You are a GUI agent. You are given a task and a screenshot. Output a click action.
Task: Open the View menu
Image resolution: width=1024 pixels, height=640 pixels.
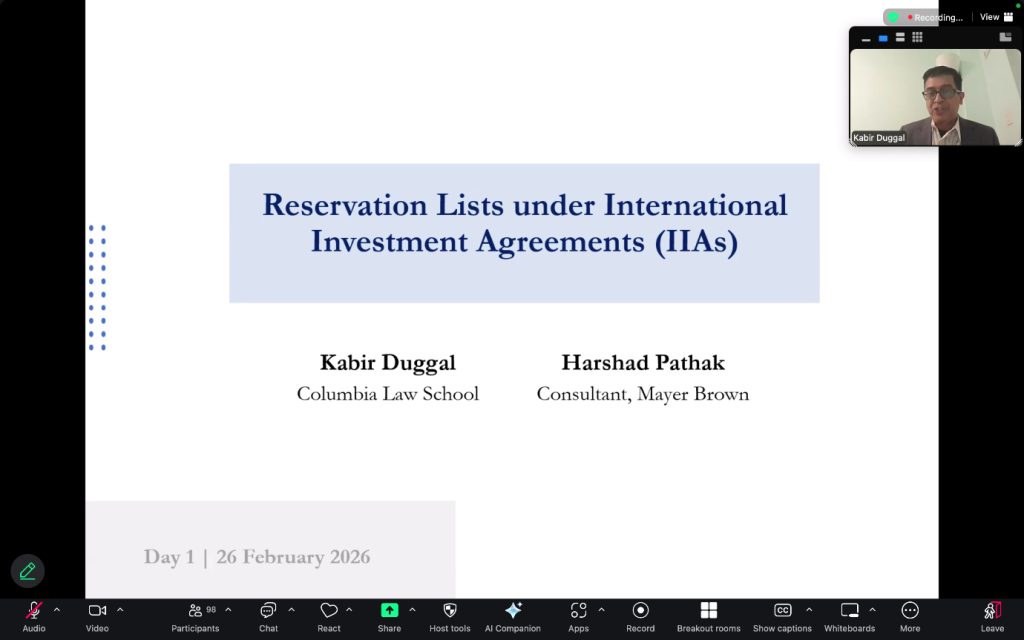click(x=990, y=17)
